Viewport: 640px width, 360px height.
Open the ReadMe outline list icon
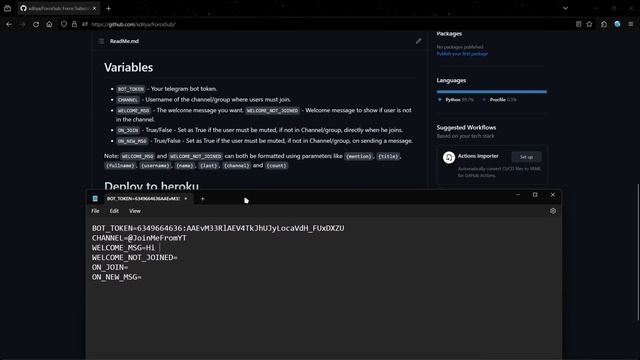click(x=101, y=41)
